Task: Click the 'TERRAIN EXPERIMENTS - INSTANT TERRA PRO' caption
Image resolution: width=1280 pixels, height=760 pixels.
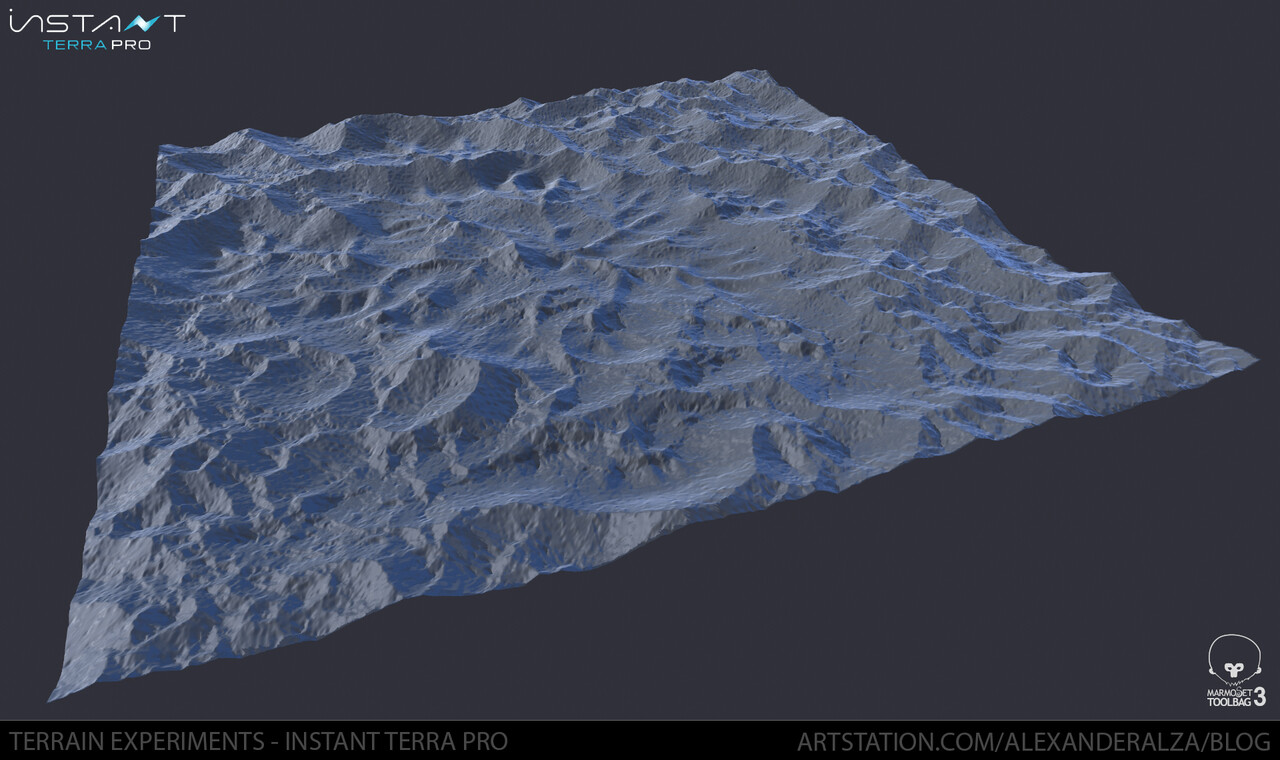Action: pos(258,742)
